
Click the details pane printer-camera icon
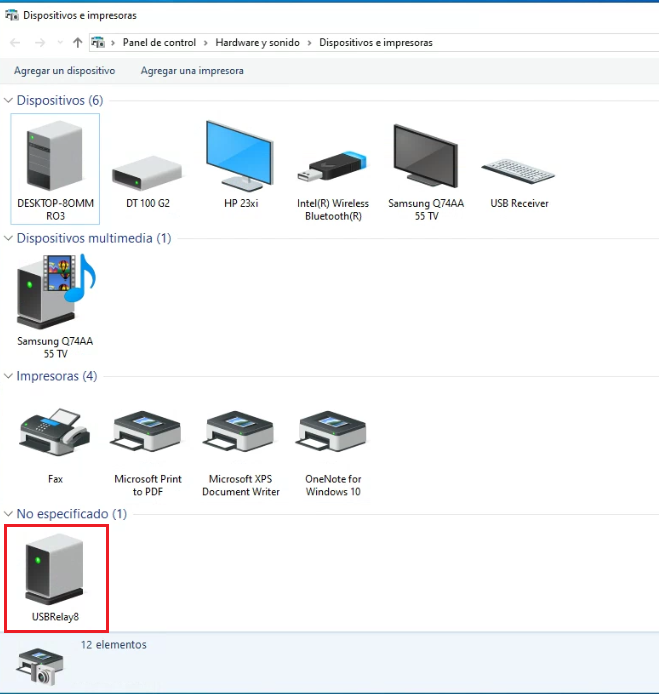40,667
